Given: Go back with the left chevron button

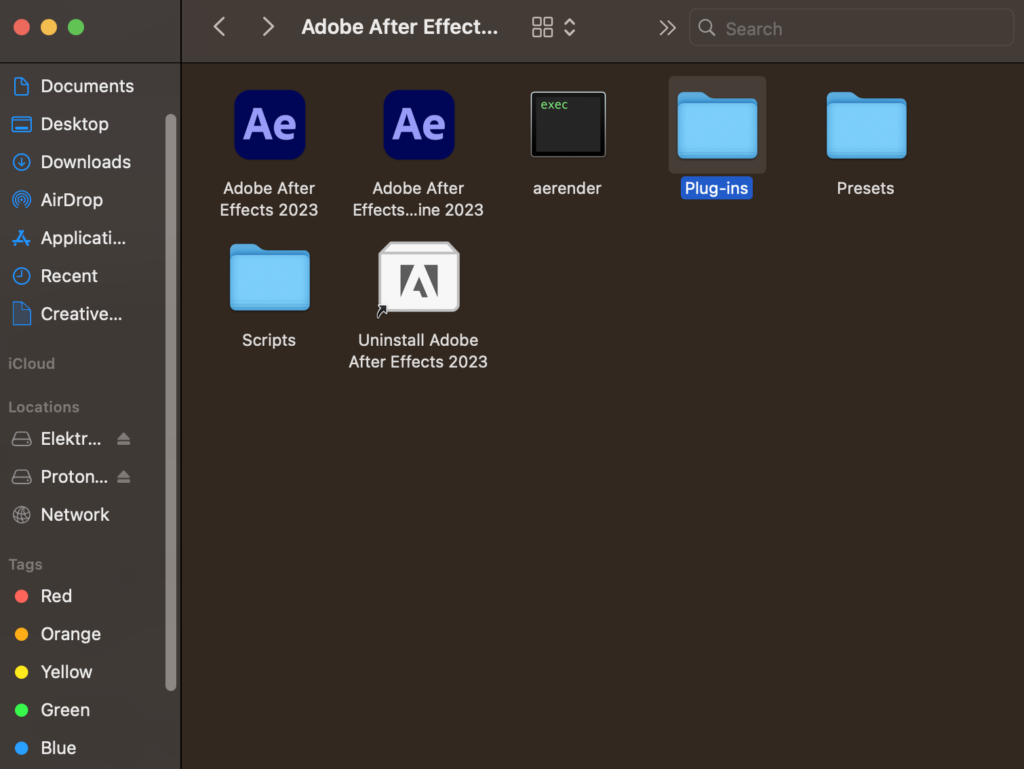Looking at the screenshot, I should coord(219,28).
